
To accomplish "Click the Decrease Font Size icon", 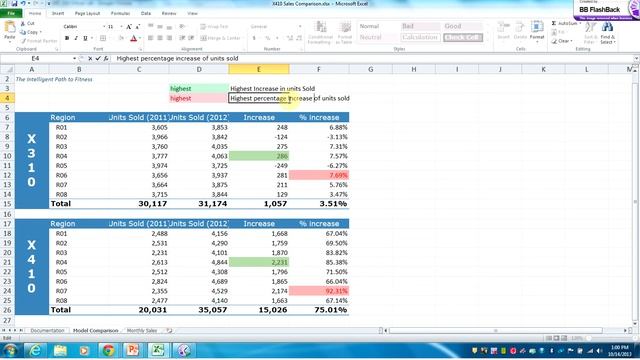I will pyautogui.click(x=138, y=27).
